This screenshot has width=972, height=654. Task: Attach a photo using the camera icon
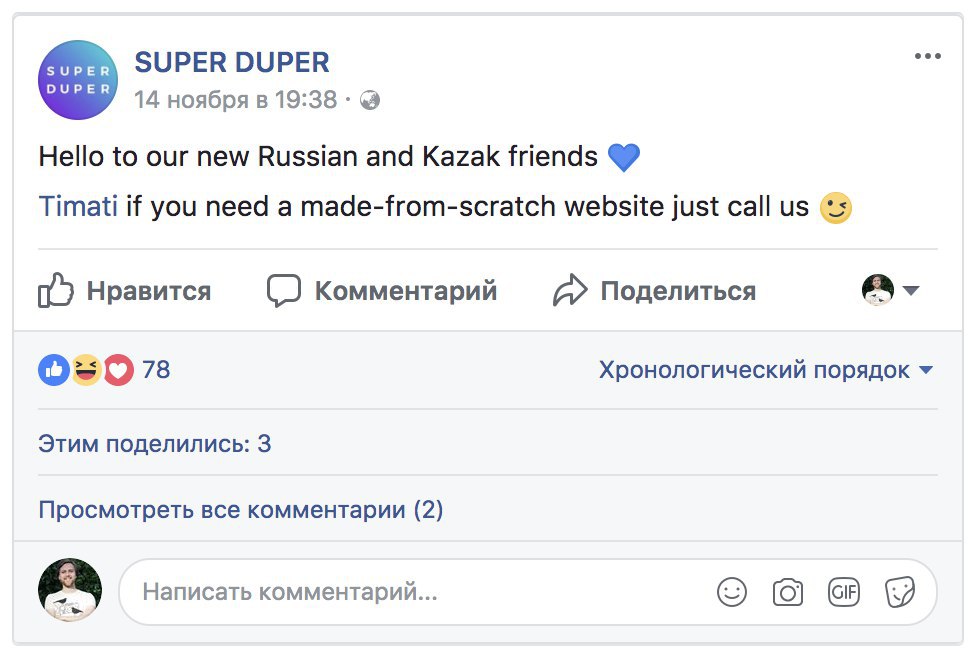pos(787,592)
